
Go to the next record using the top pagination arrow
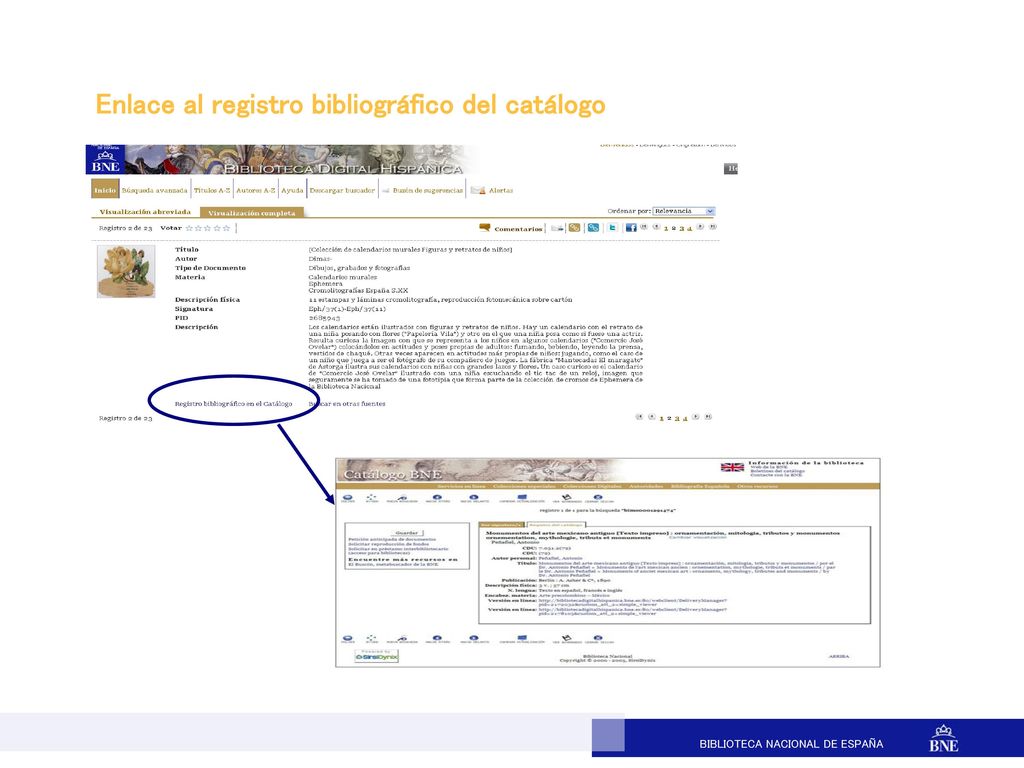(x=700, y=227)
